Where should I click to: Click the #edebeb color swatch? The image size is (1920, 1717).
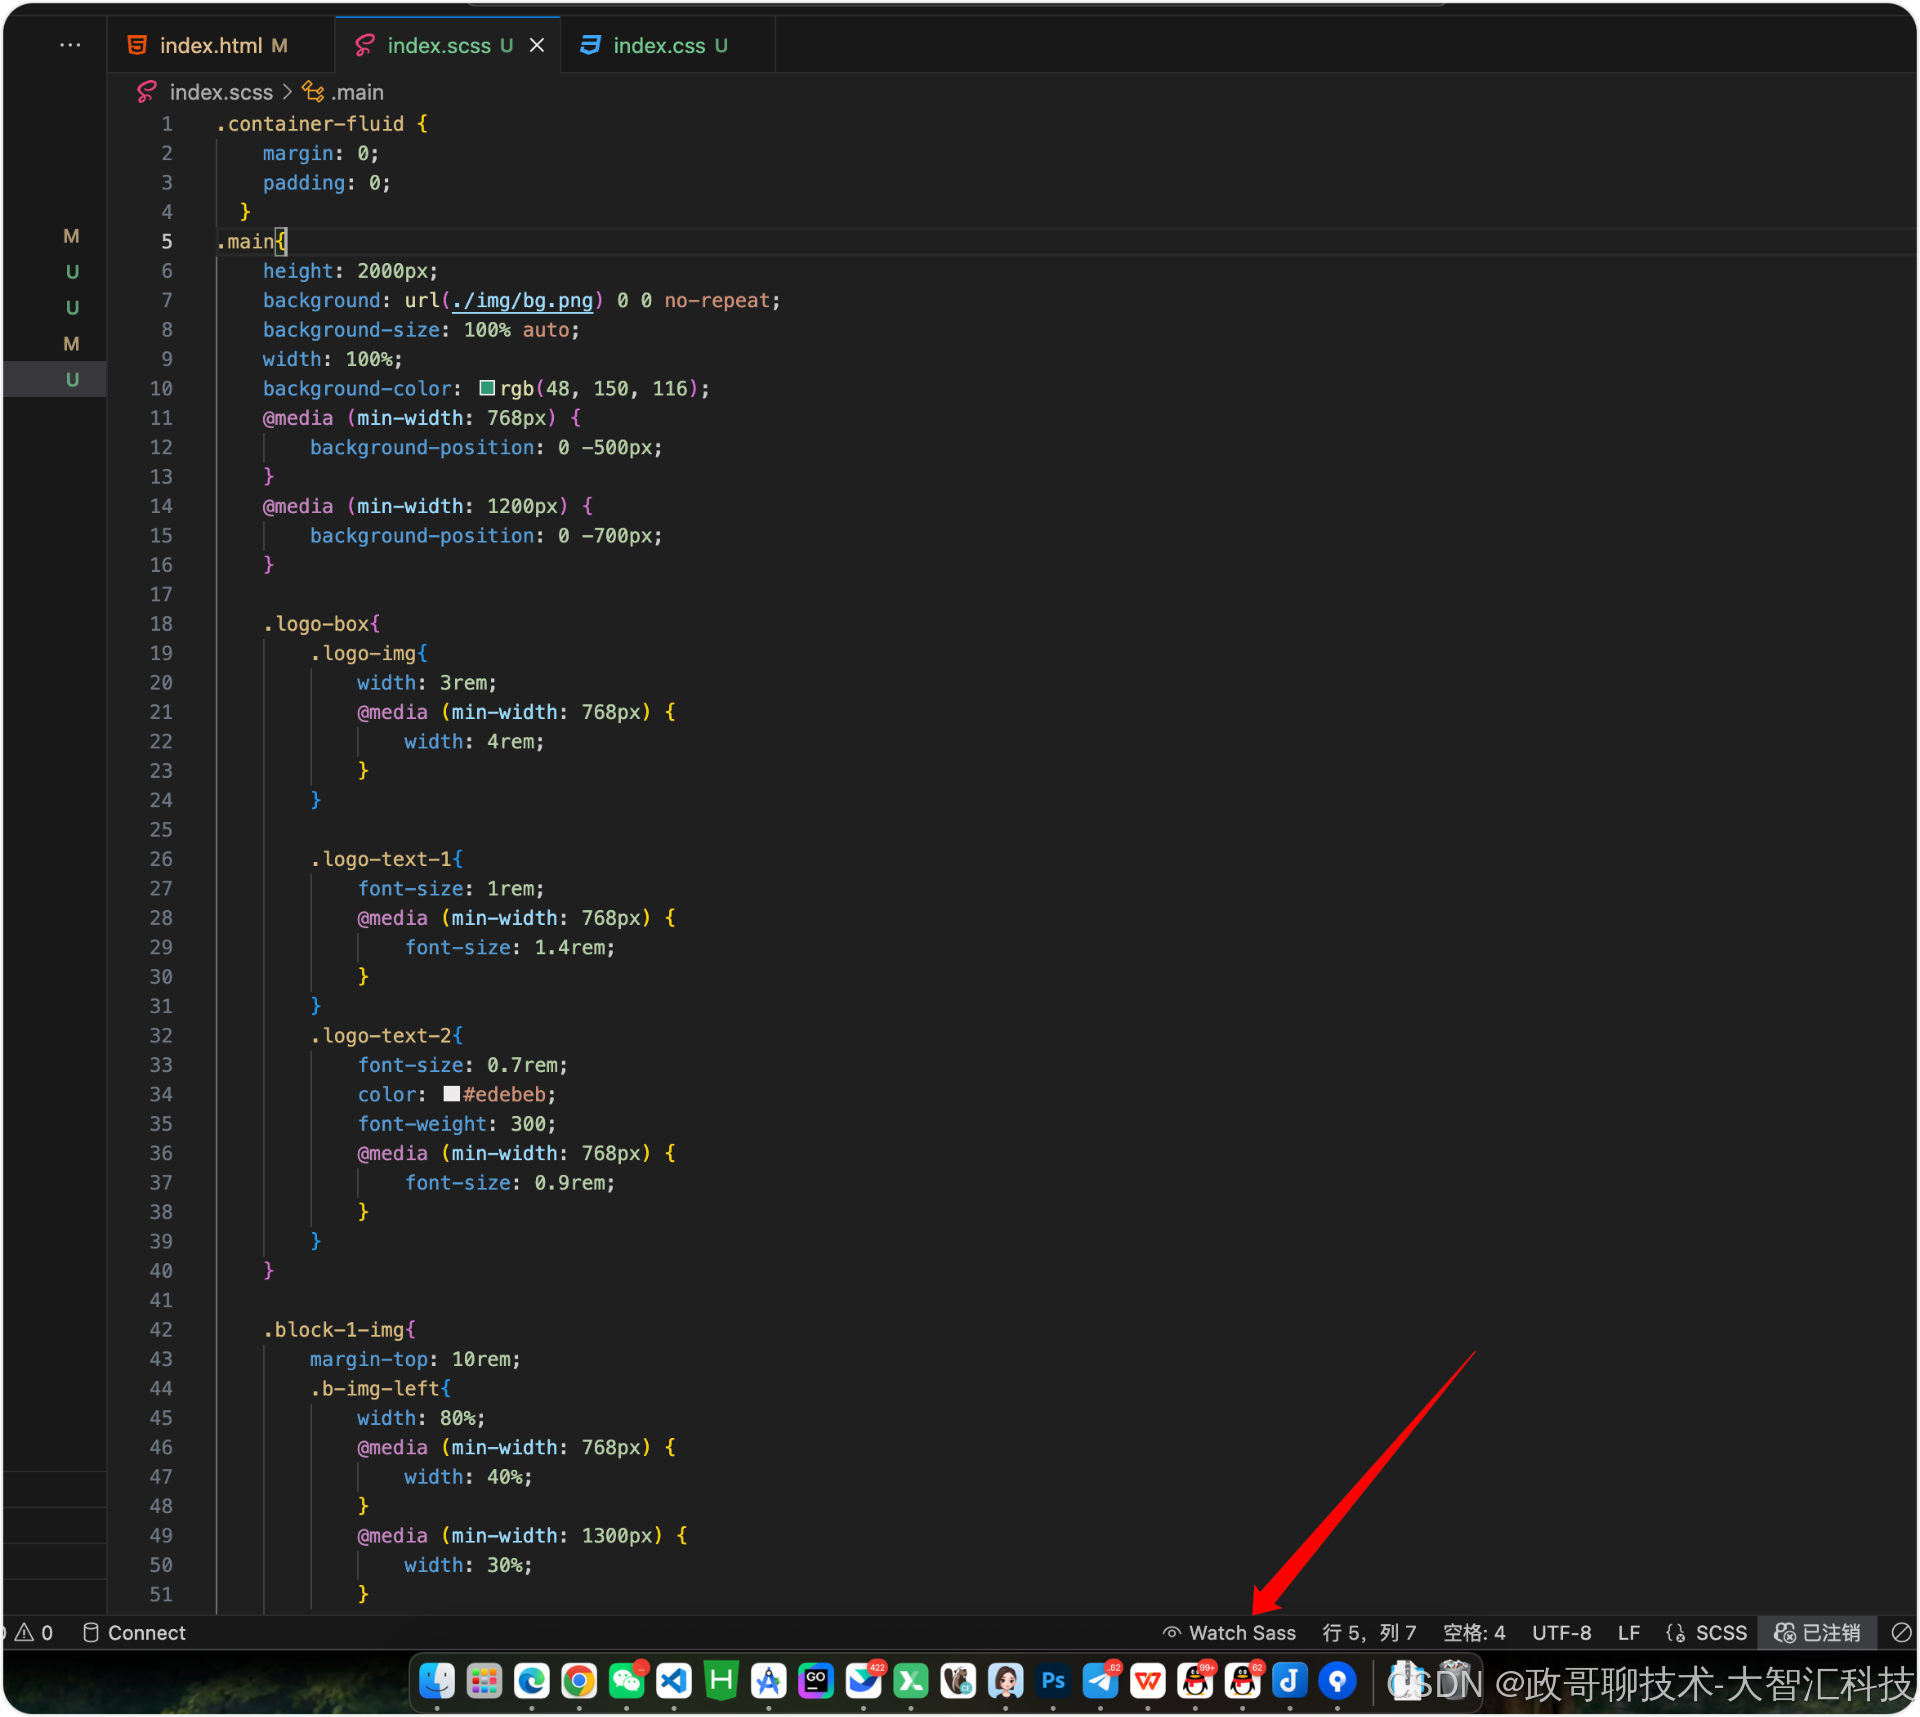pos(451,1094)
